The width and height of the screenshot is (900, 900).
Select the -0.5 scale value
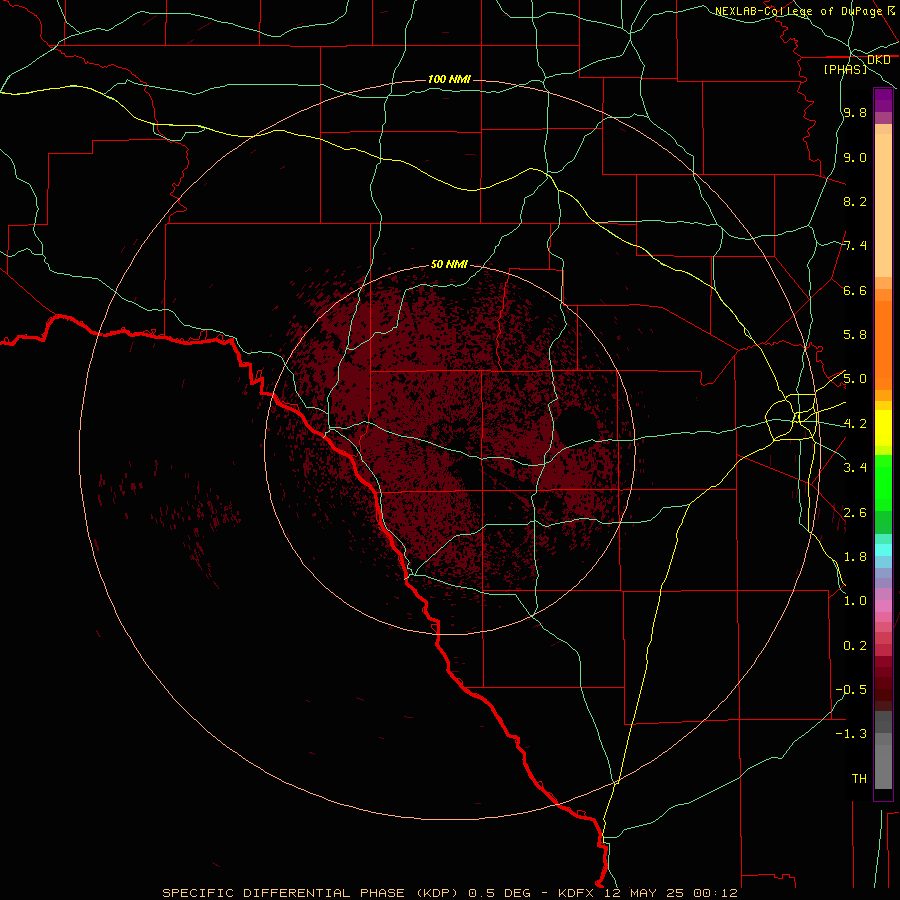pyautogui.click(x=851, y=690)
